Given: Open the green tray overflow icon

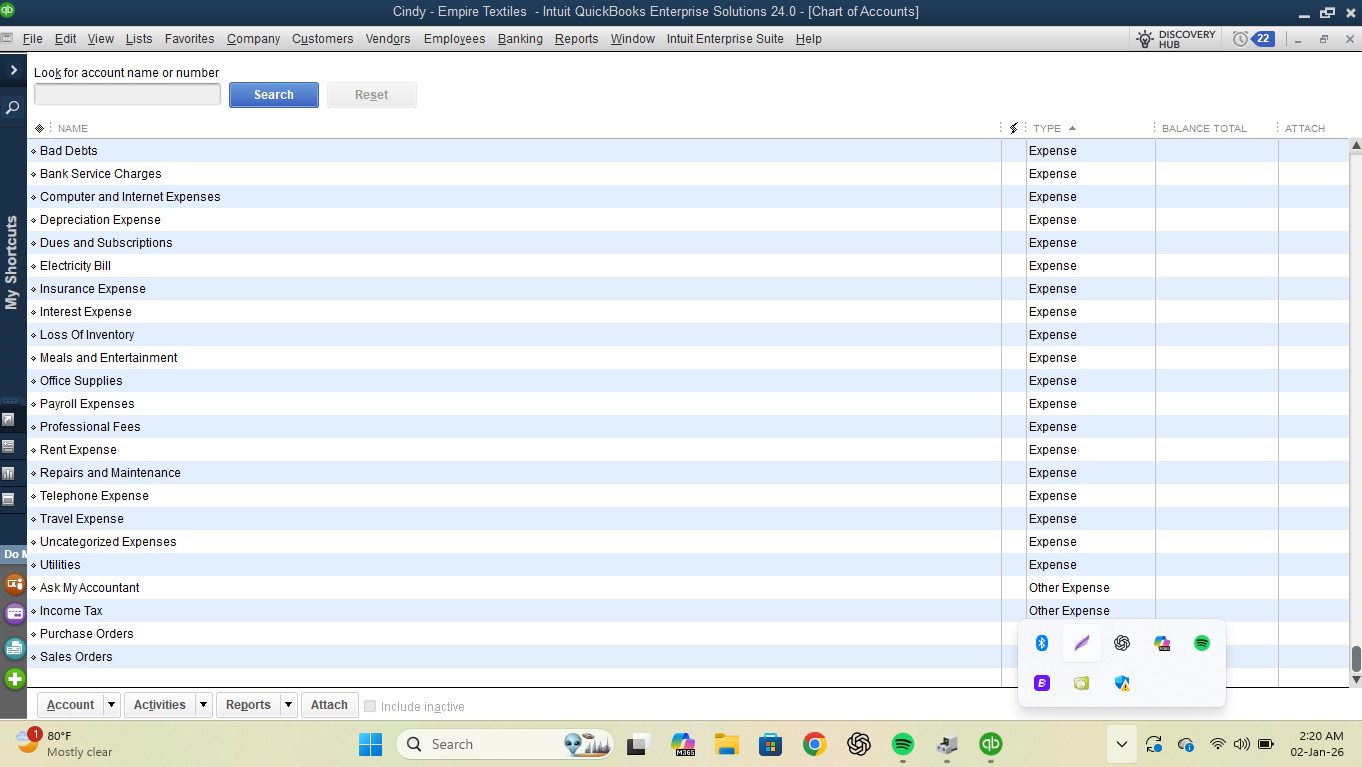Looking at the screenshot, I should pyautogui.click(x=1081, y=683).
